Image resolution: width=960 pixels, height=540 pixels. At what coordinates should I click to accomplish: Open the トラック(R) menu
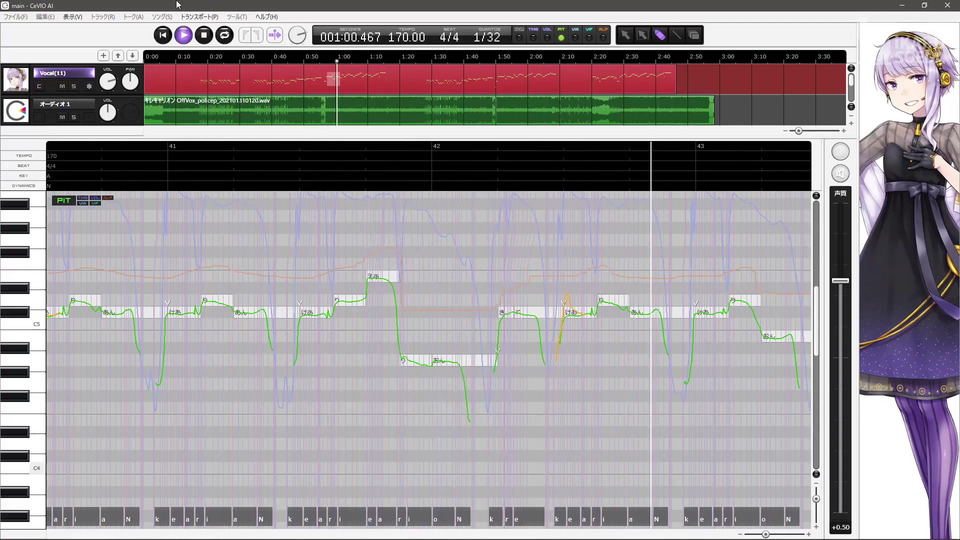pos(102,17)
